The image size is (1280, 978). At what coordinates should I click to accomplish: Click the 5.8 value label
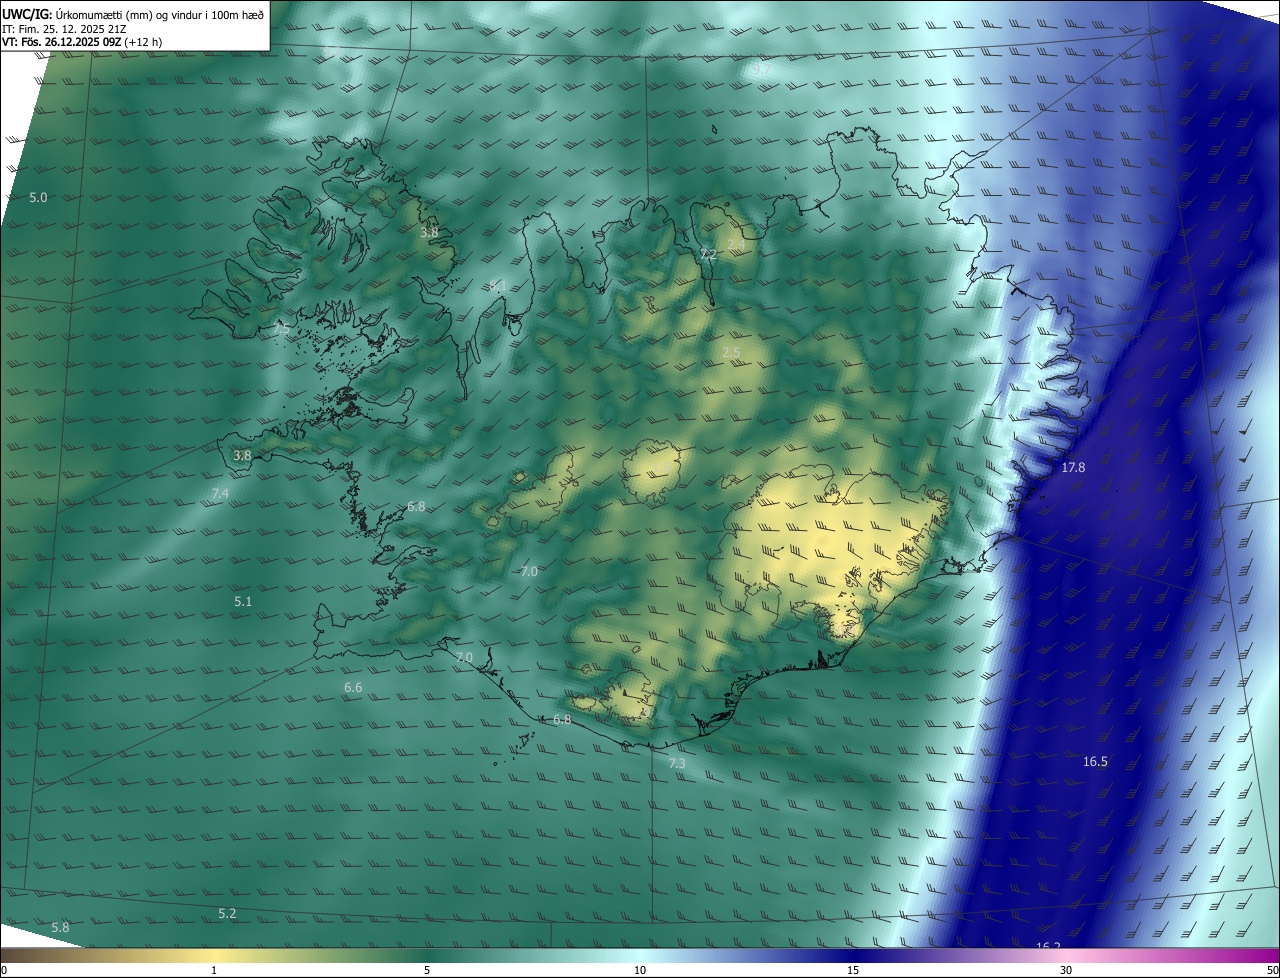click(x=60, y=928)
